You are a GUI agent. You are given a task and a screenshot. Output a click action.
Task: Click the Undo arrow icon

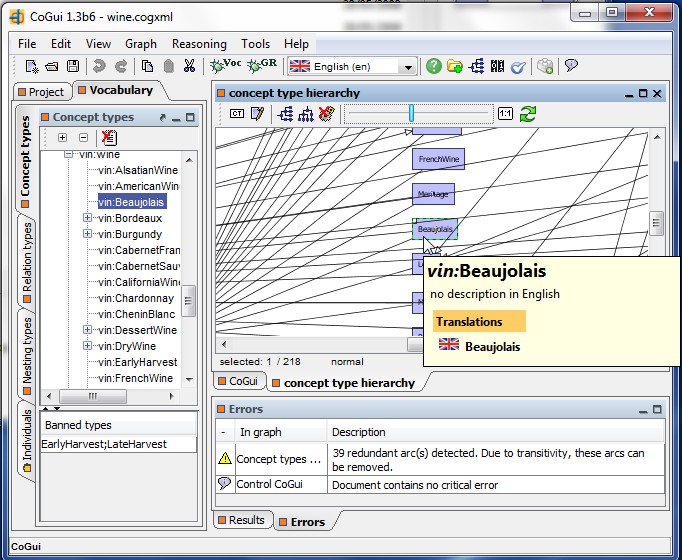99,66
